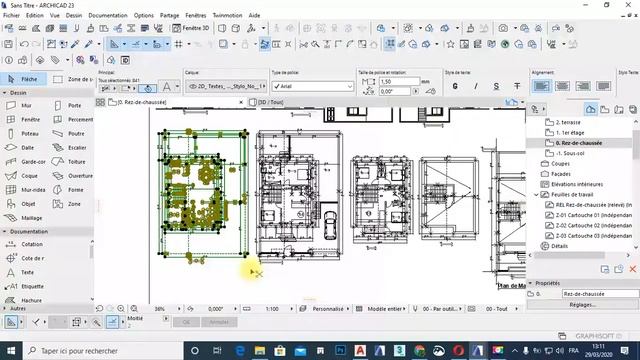Select the Forme morph tool
Image resolution: width=640 pixels, height=360 pixels.
coord(69,190)
